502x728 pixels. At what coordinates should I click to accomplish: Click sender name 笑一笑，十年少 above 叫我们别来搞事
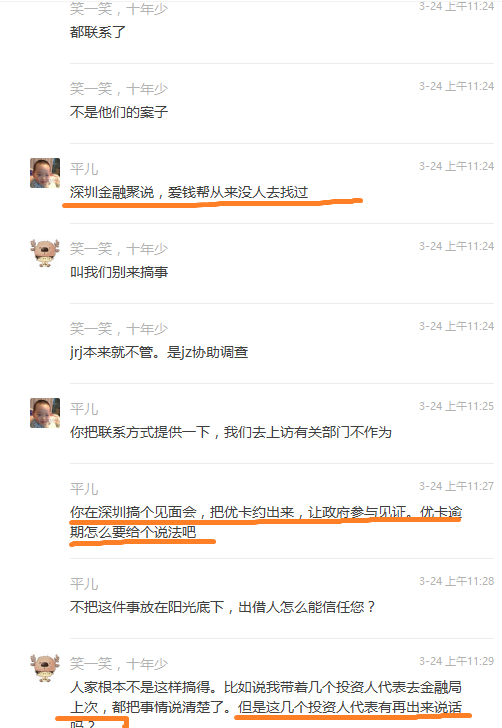[x=119, y=249]
